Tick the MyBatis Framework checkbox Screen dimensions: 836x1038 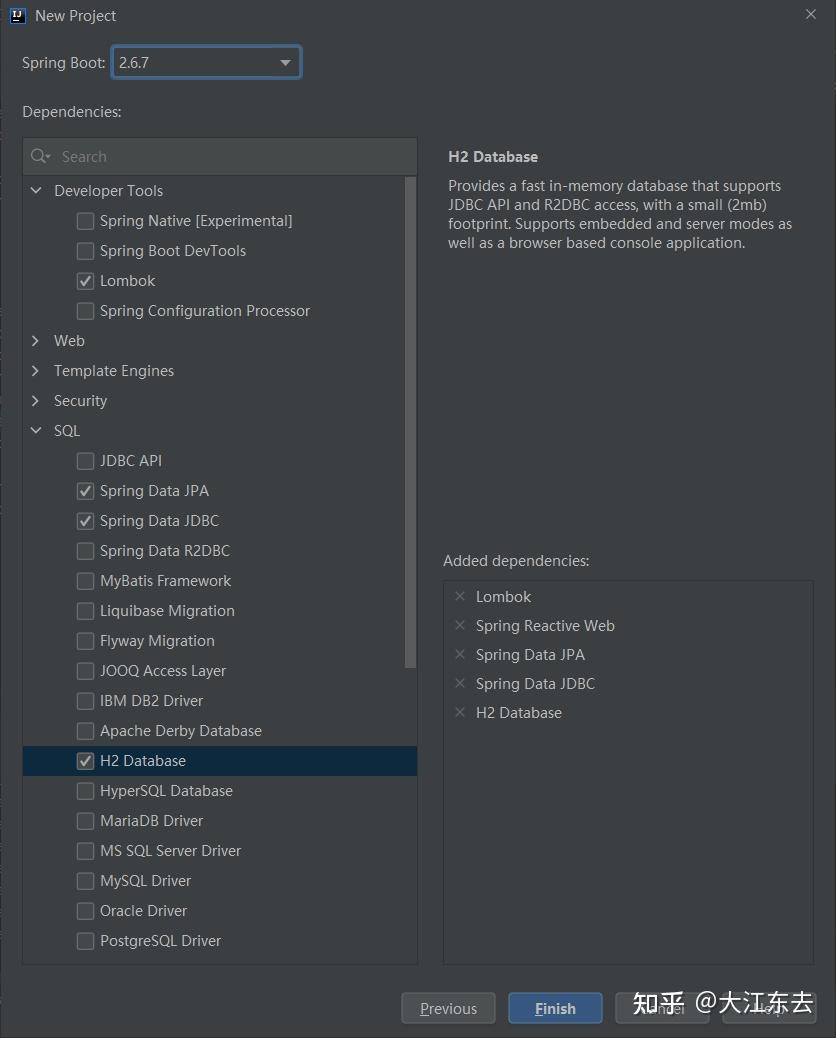click(x=85, y=581)
